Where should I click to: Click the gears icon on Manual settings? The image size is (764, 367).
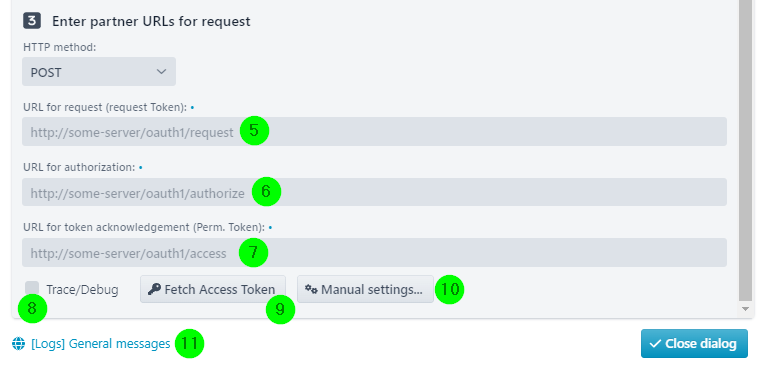(311, 290)
